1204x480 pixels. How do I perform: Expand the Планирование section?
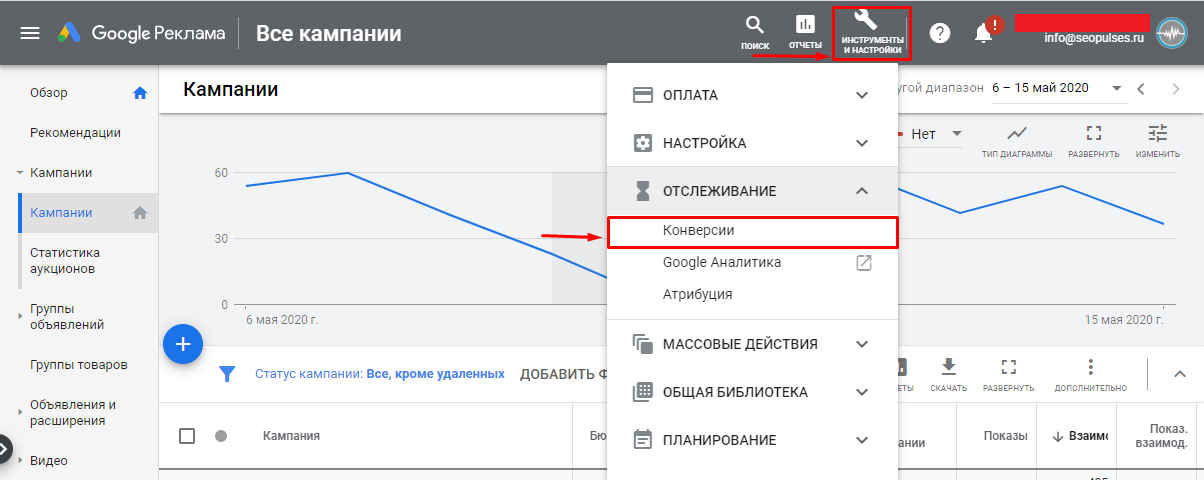coord(752,440)
